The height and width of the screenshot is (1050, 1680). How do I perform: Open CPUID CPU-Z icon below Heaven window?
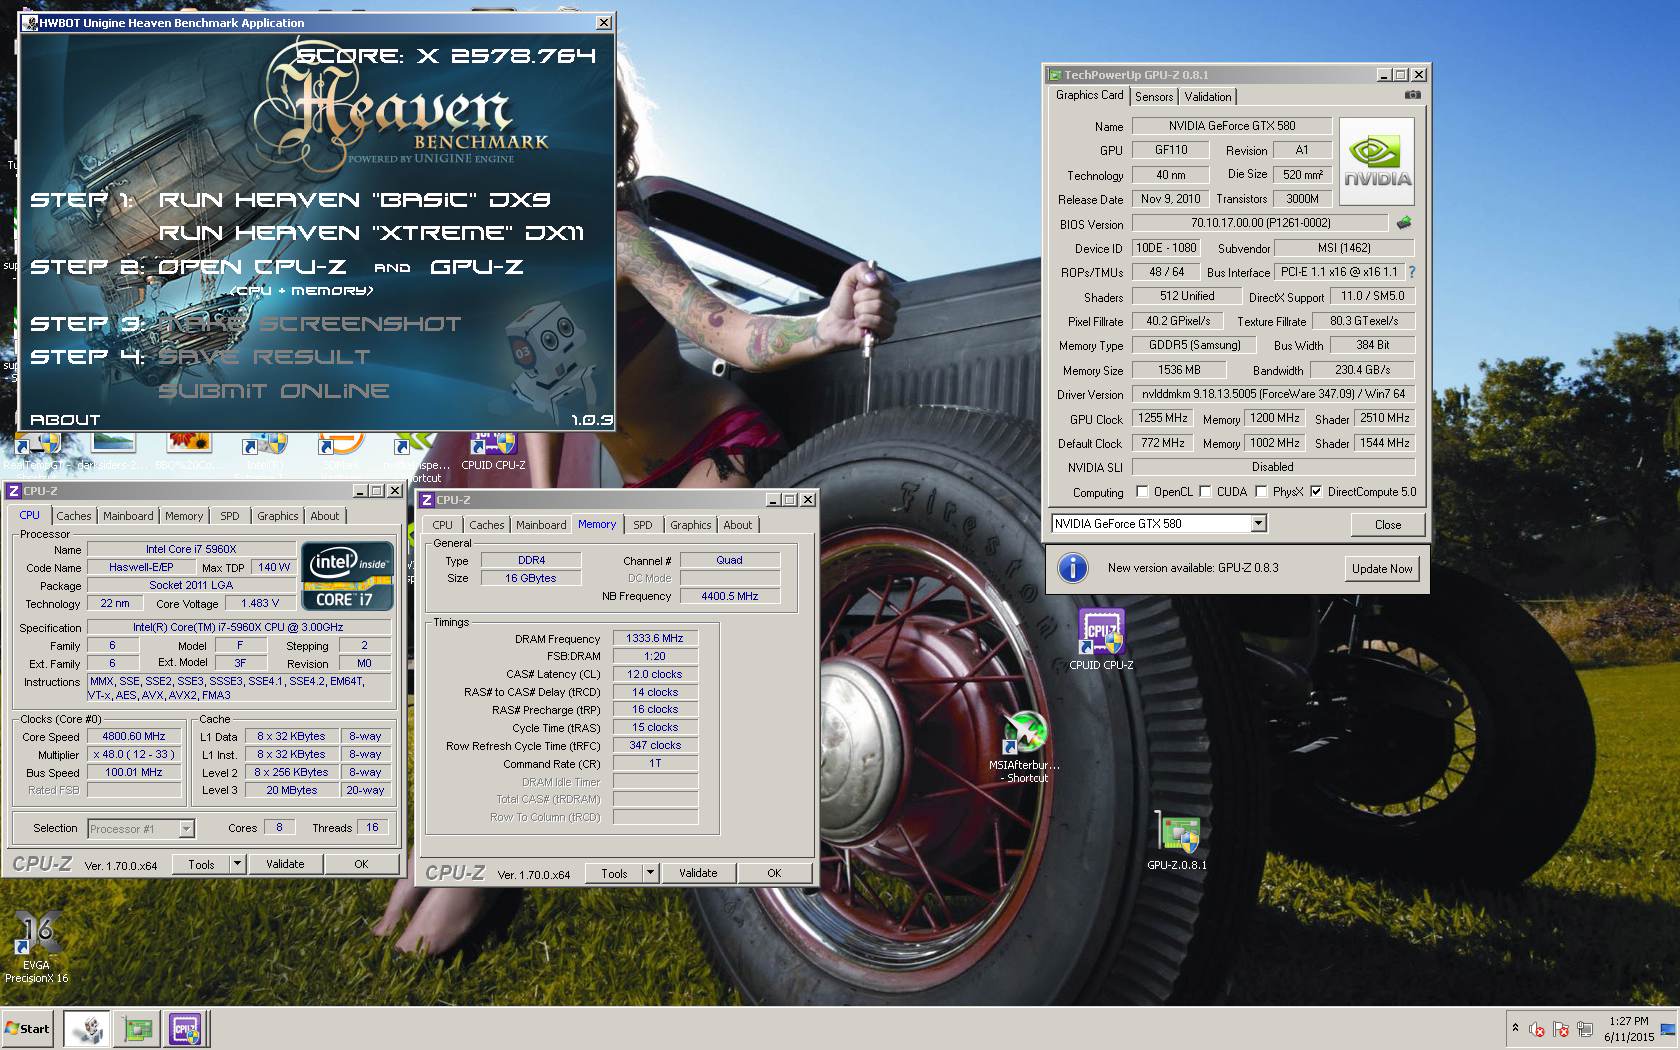pyautogui.click(x=493, y=451)
